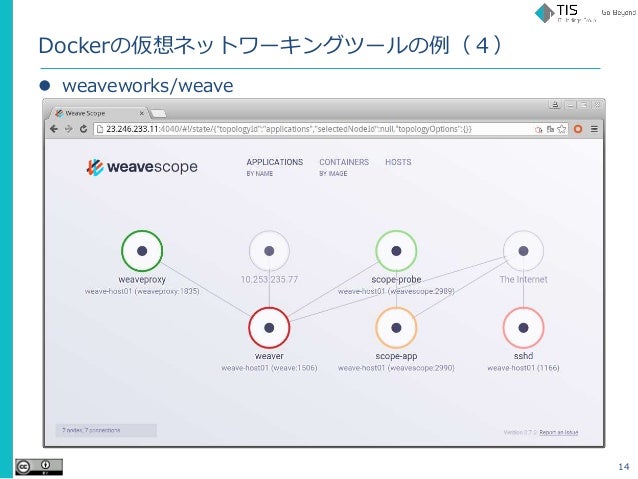Select the weaver node circle
This screenshot has height=479, width=638.
point(269,328)
